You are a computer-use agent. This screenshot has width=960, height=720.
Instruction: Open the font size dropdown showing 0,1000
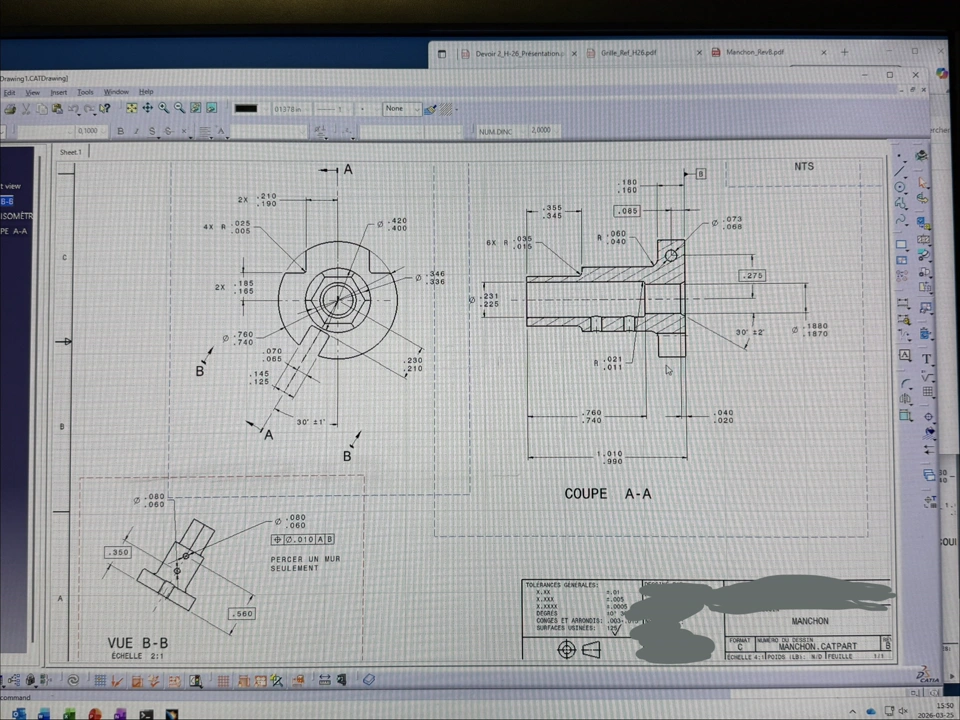click(91, 131)
